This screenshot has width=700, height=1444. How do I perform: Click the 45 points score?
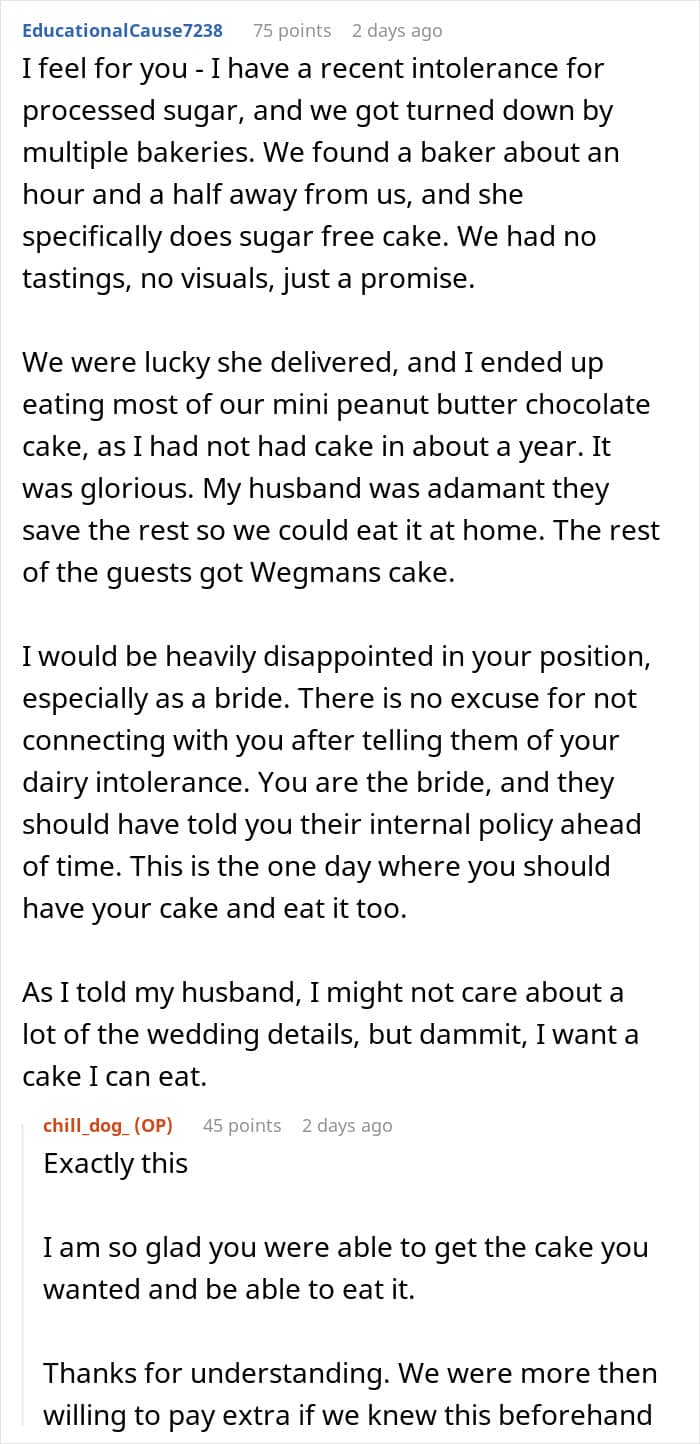[x=242, y=1125]
